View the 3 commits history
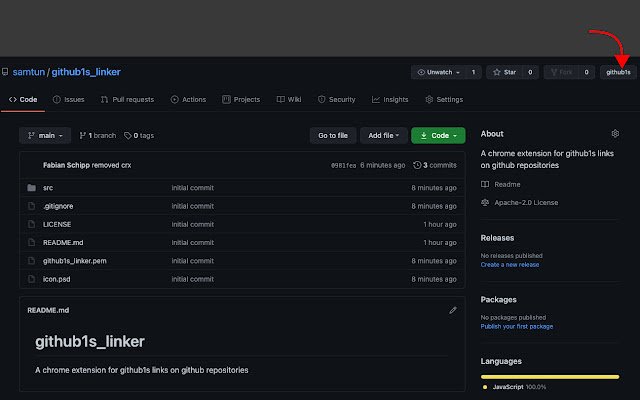The width and height of the screenshot is (640, 400). click(435, 165)
